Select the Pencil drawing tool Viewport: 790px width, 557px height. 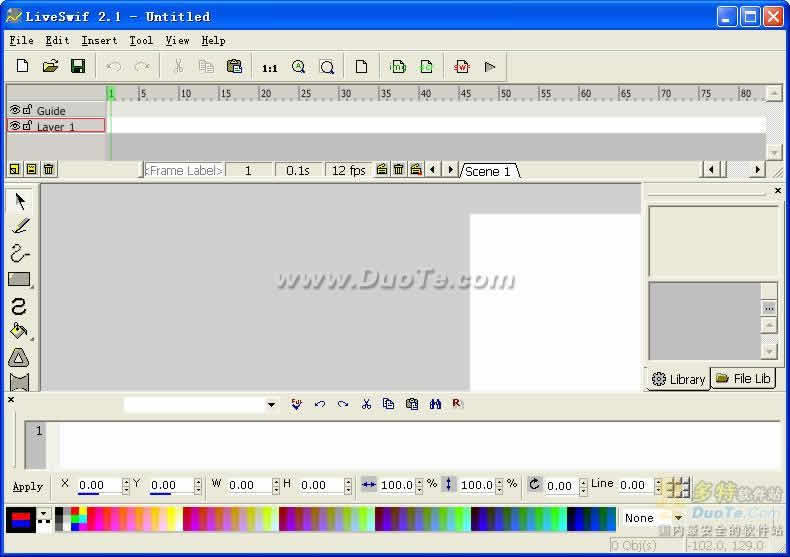click(x=20, y=227)
